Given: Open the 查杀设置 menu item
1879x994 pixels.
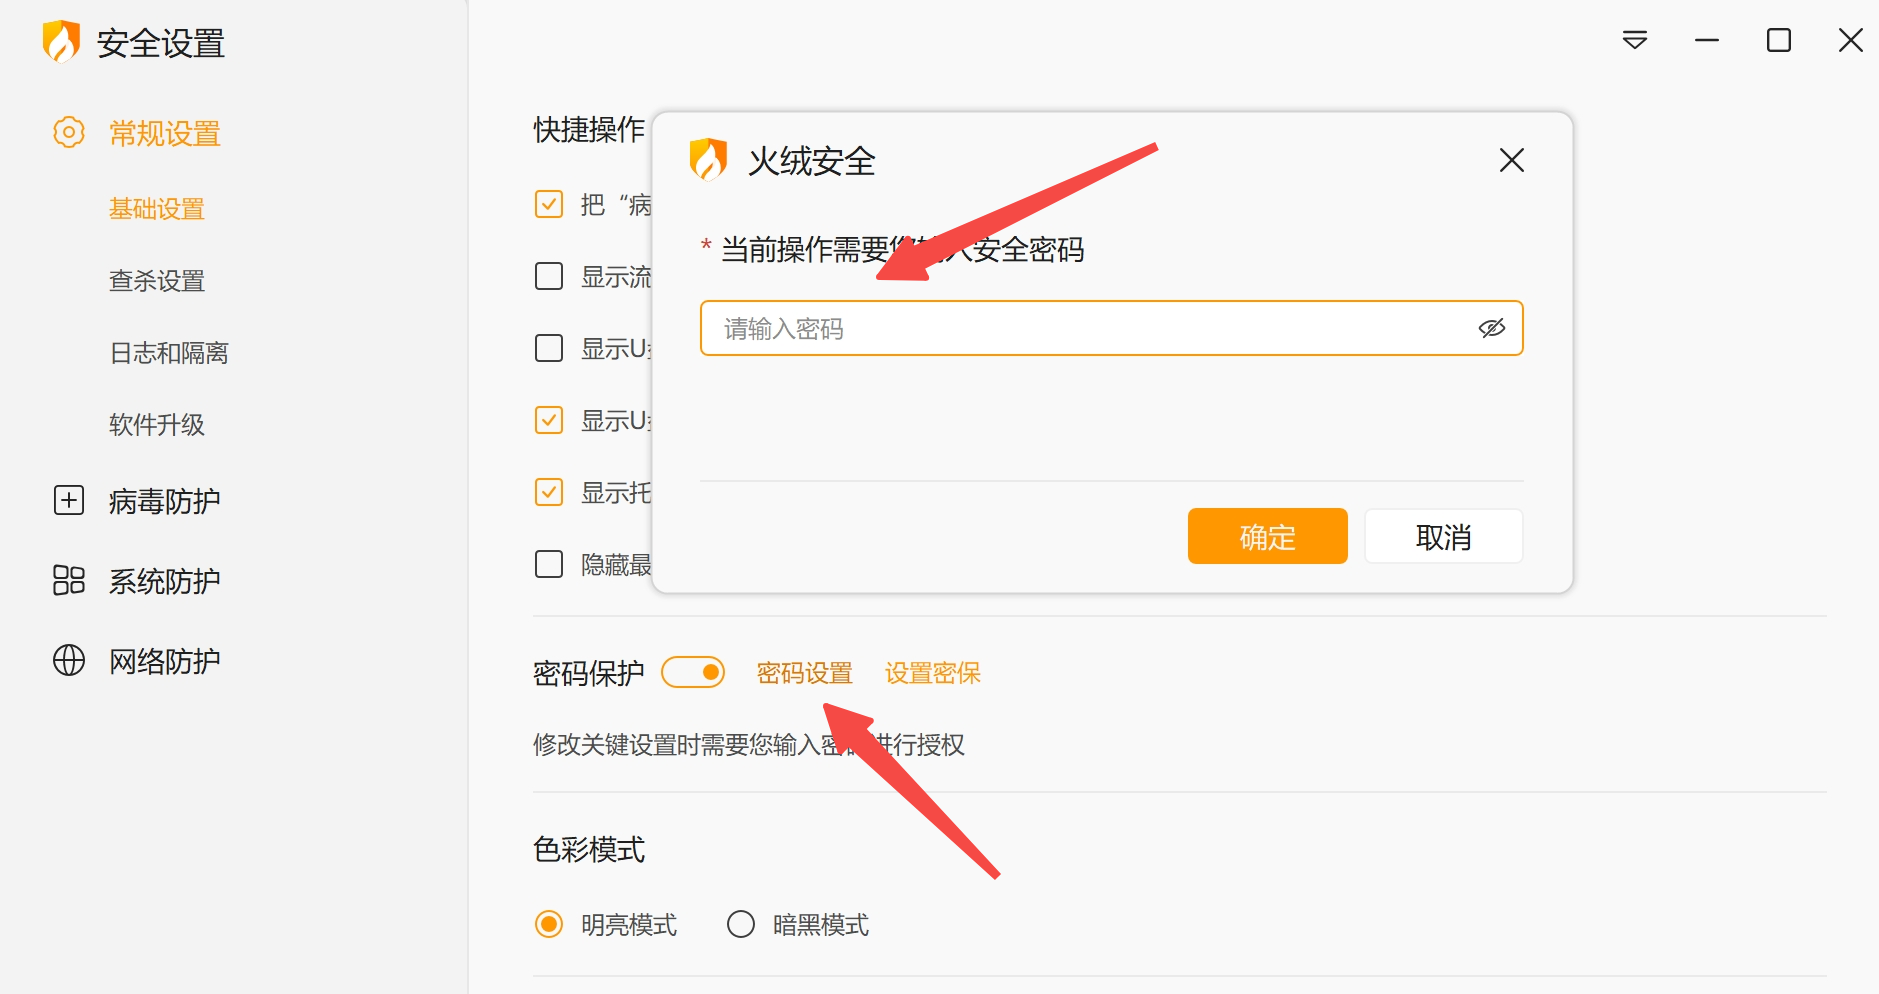Looking at the screenshot, I should click(157, 281).
